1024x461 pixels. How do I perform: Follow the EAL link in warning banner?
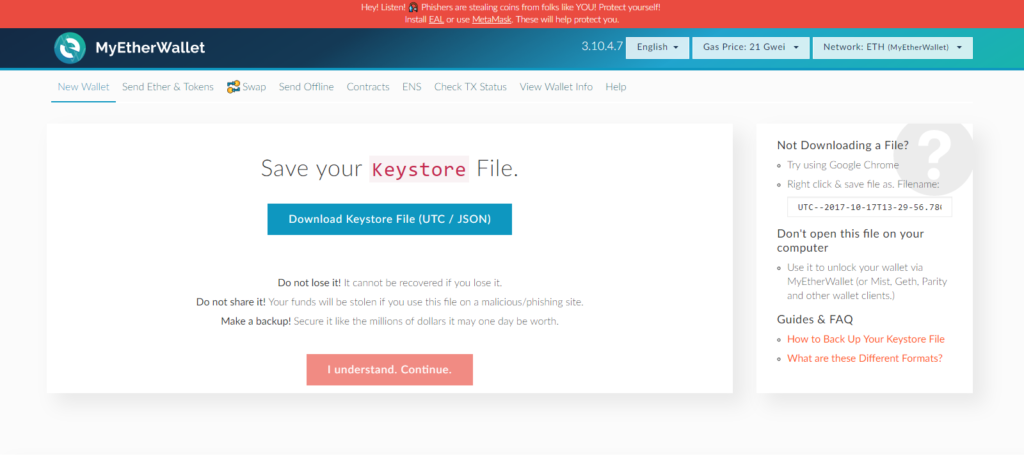436,20
